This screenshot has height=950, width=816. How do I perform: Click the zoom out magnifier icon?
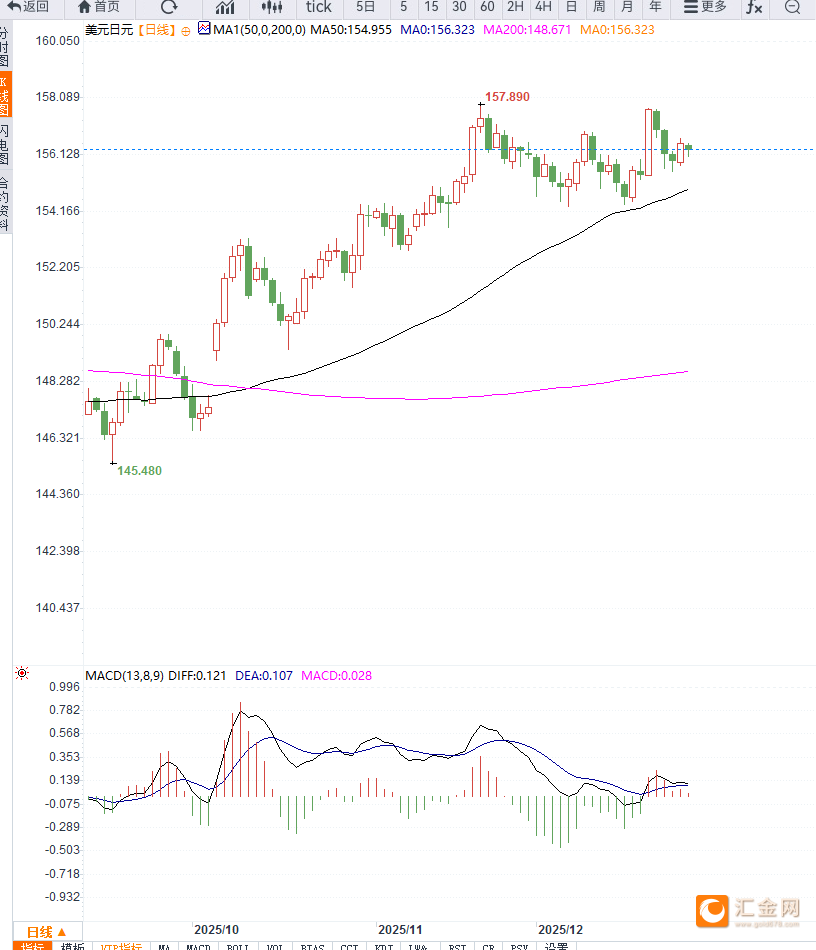792,7
